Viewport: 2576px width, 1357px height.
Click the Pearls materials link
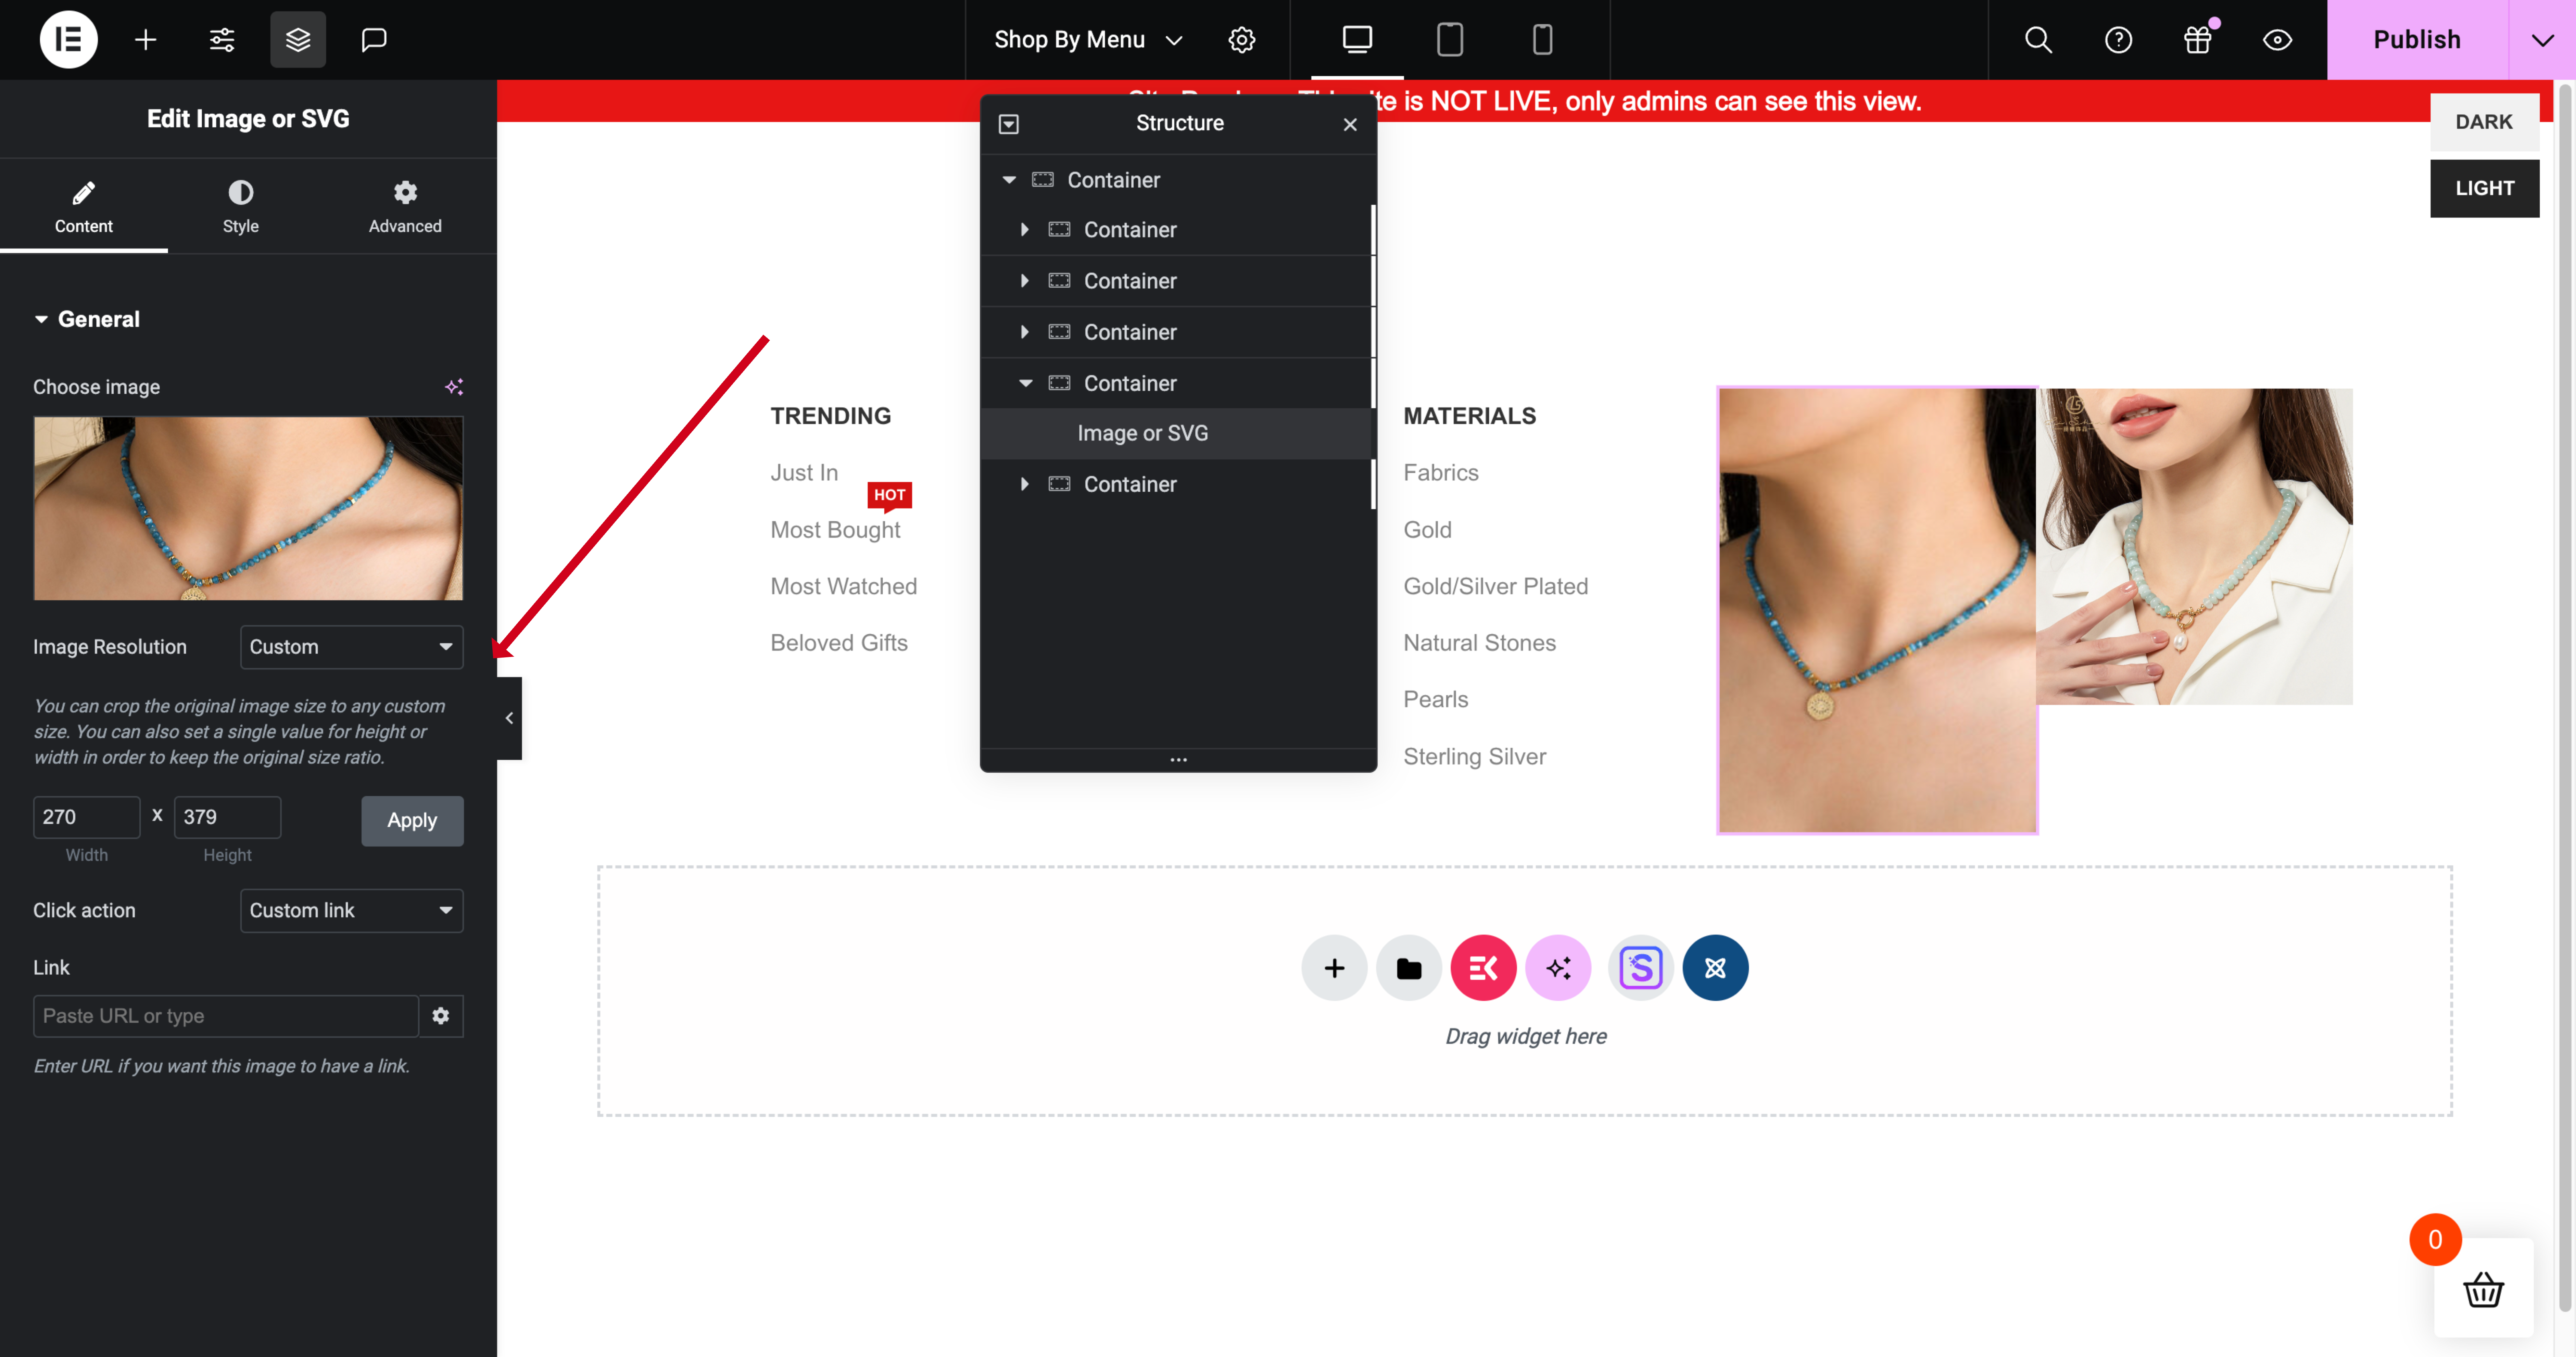click(1436, 700)
